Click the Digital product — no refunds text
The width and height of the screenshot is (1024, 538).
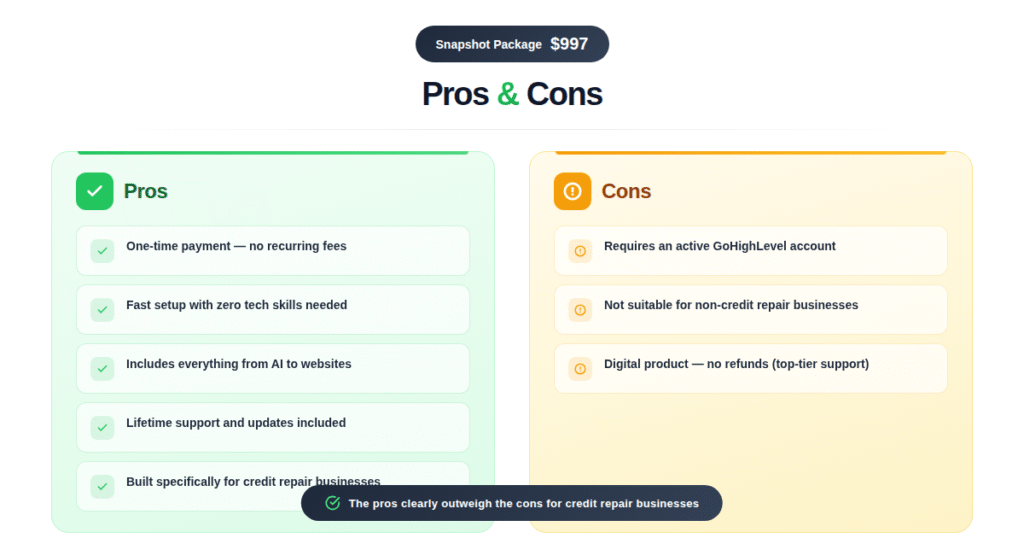pyautogui.click(x=736, y=364)
